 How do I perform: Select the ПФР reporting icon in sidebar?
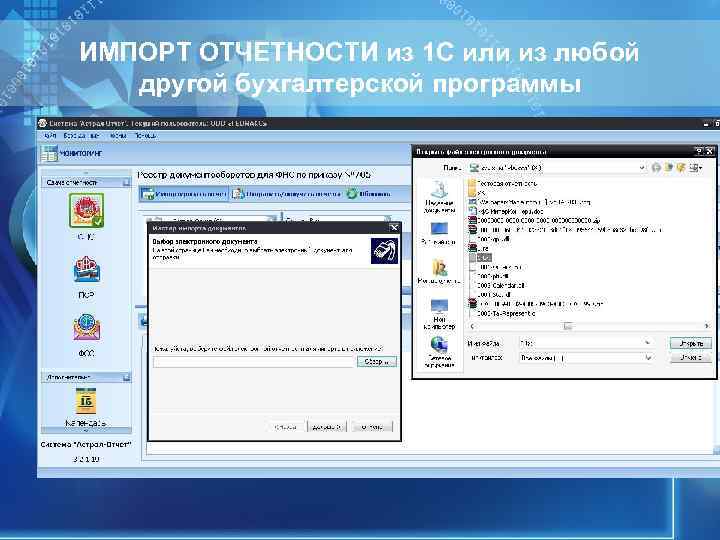[86, 269]
